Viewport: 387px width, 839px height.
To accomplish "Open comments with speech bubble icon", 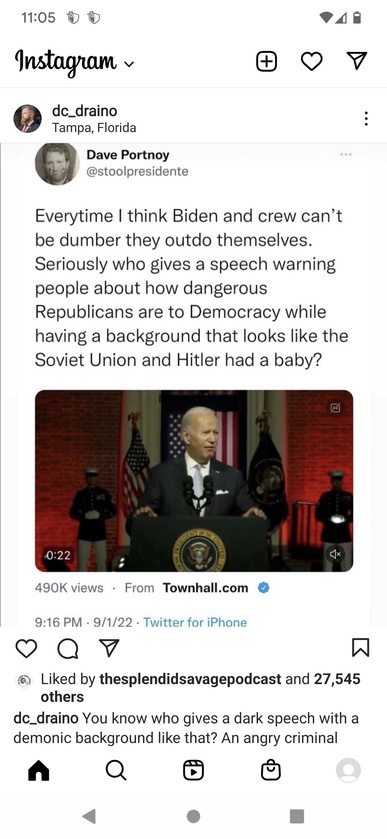I will pos(67,648).
